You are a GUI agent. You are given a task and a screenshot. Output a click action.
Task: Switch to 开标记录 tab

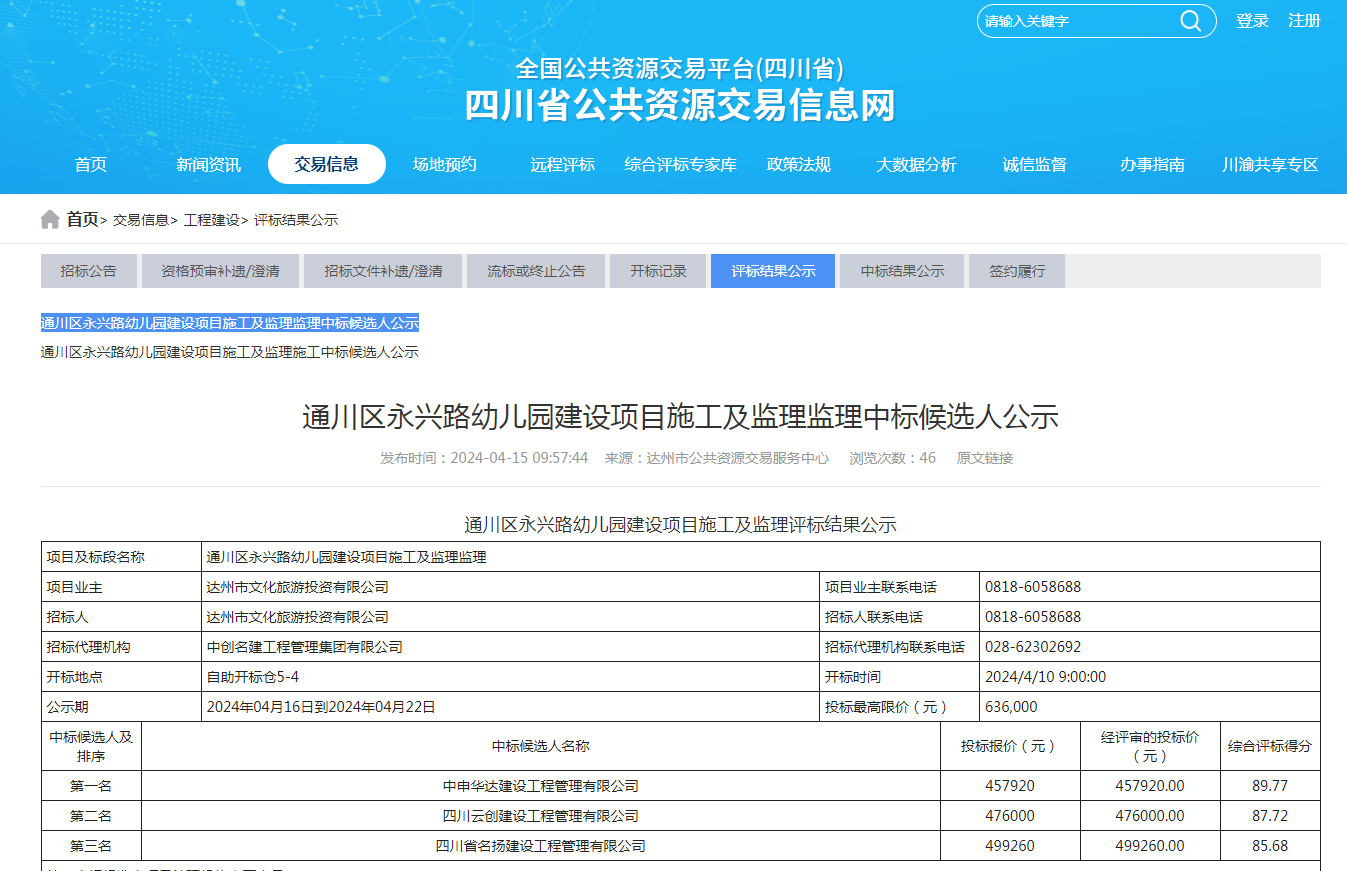pos(658,271)
